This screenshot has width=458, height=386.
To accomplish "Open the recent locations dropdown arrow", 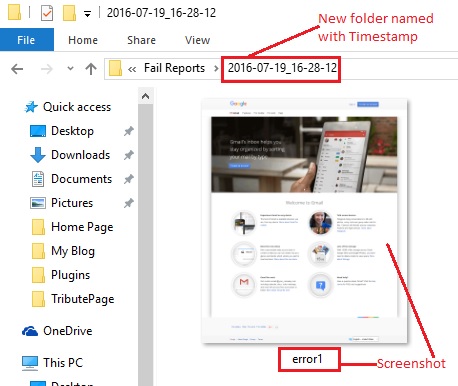I will point(70,69).
